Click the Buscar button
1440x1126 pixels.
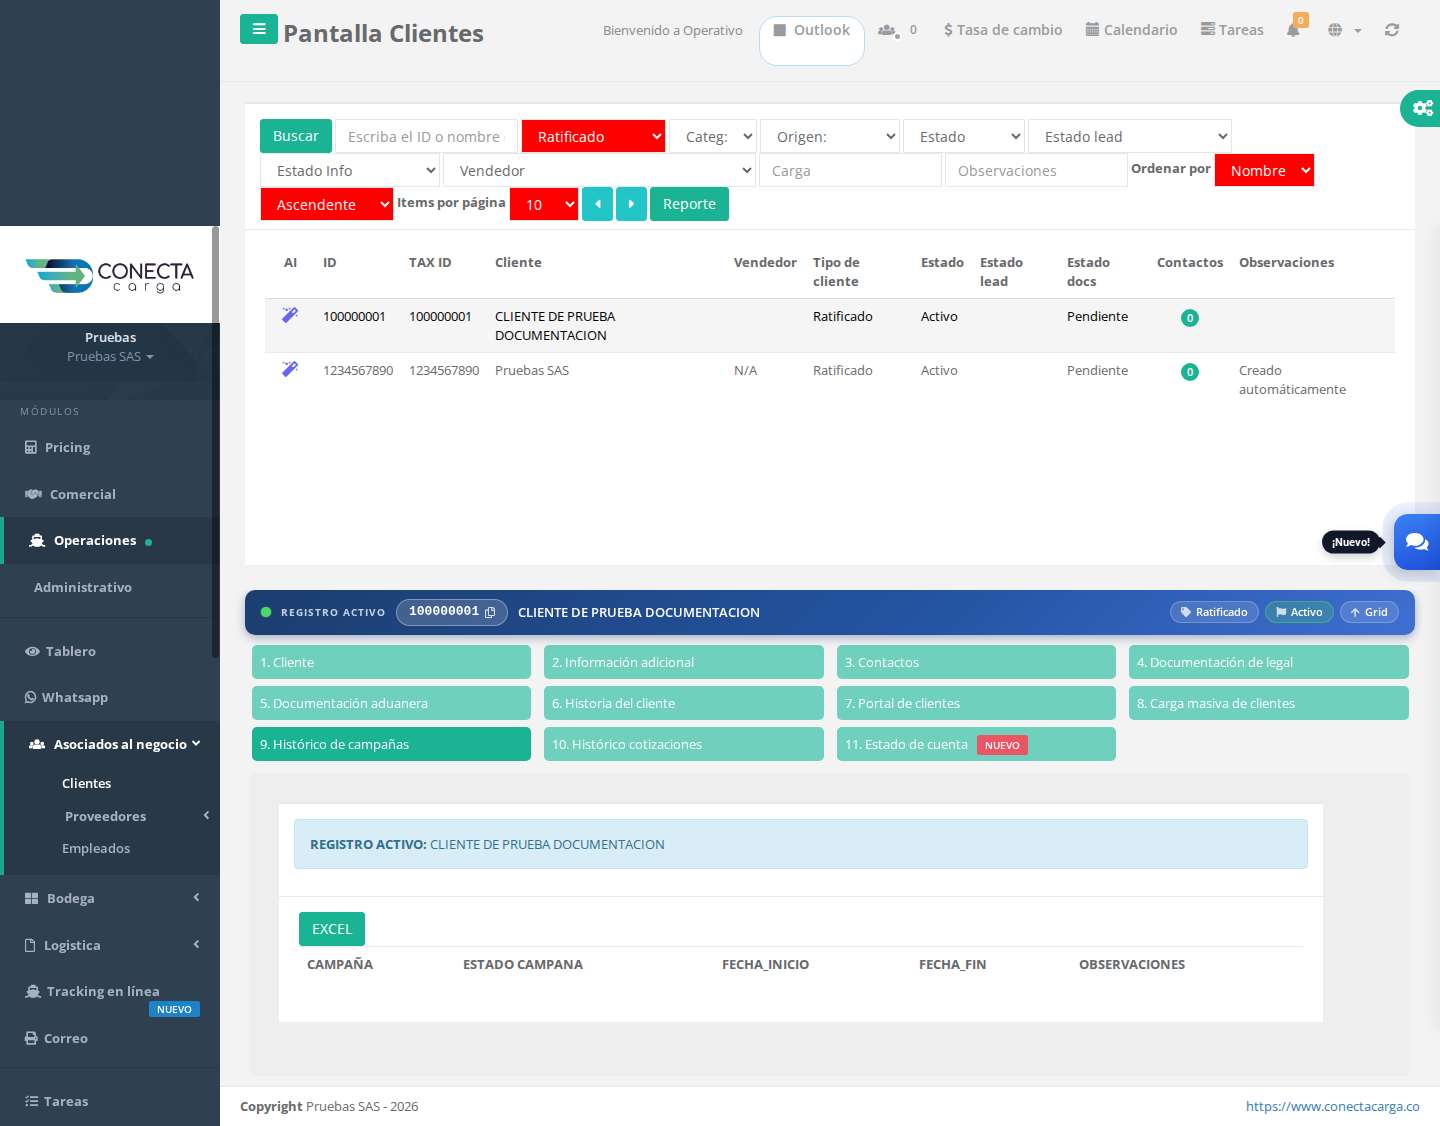(296, 136)
